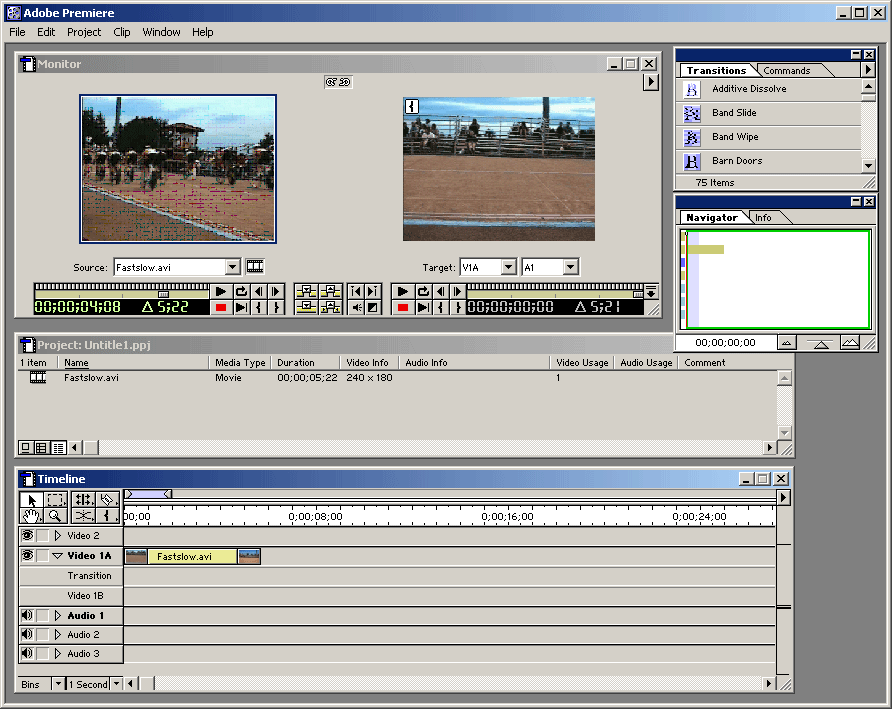The image size is (892, 709).
Task: Select the Razor tool in Timeline
Action: 107,500
